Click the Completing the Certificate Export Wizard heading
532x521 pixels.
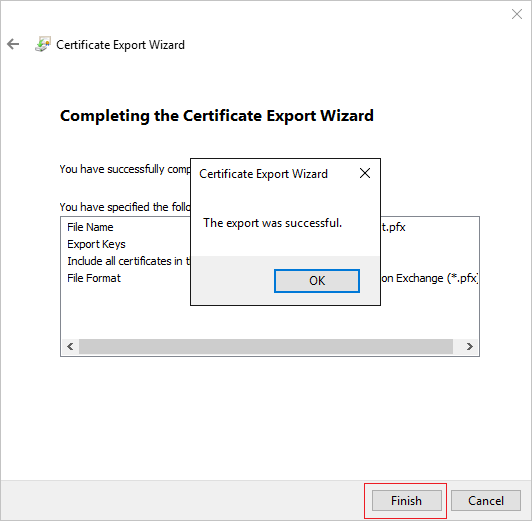coord(217,116)
